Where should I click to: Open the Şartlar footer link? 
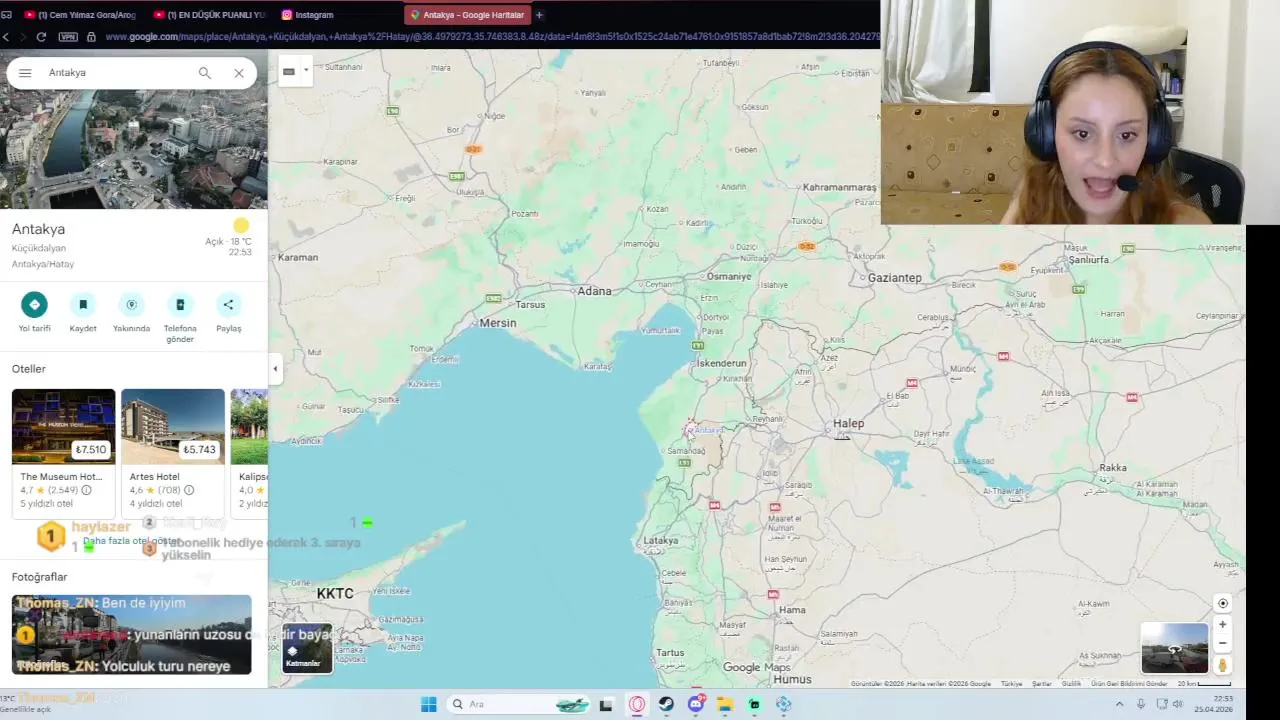click(x=1042, y=684)
